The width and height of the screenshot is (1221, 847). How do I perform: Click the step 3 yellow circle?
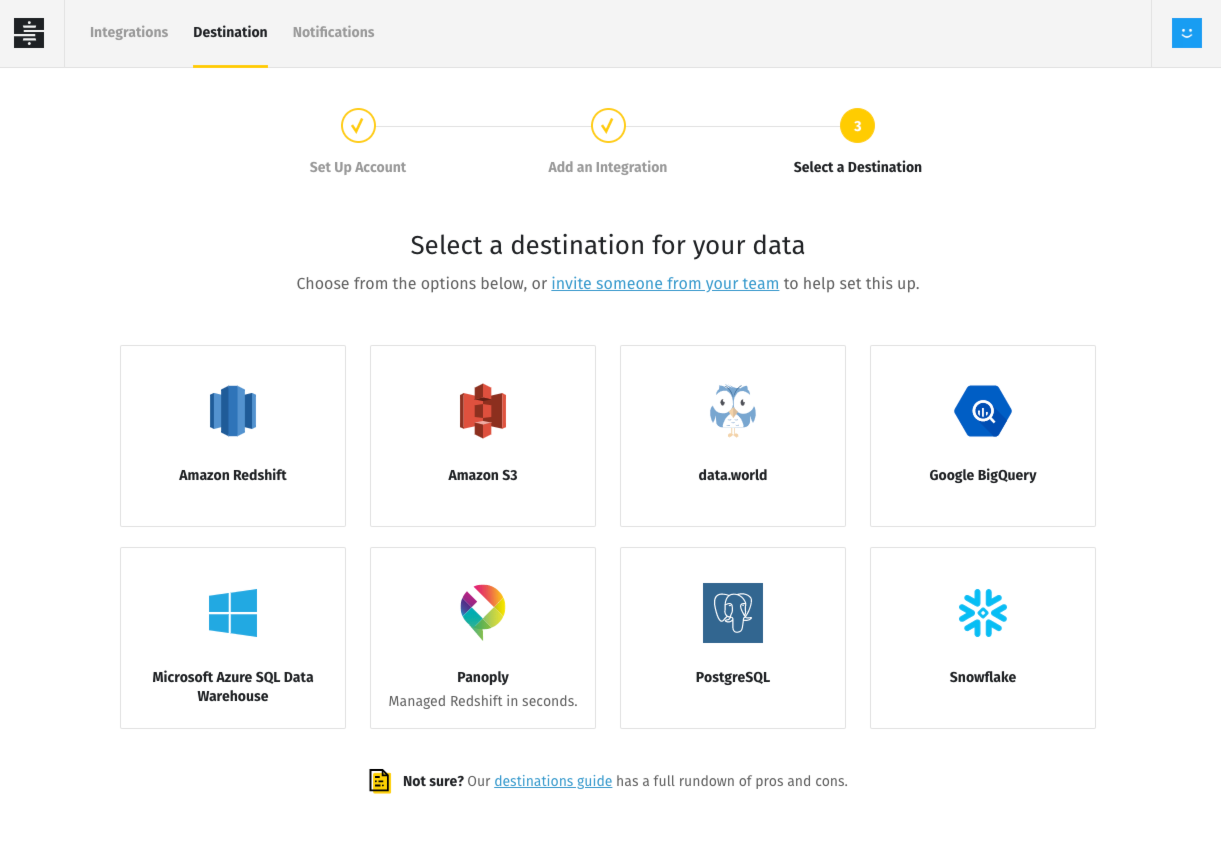(x=858, y=126)
